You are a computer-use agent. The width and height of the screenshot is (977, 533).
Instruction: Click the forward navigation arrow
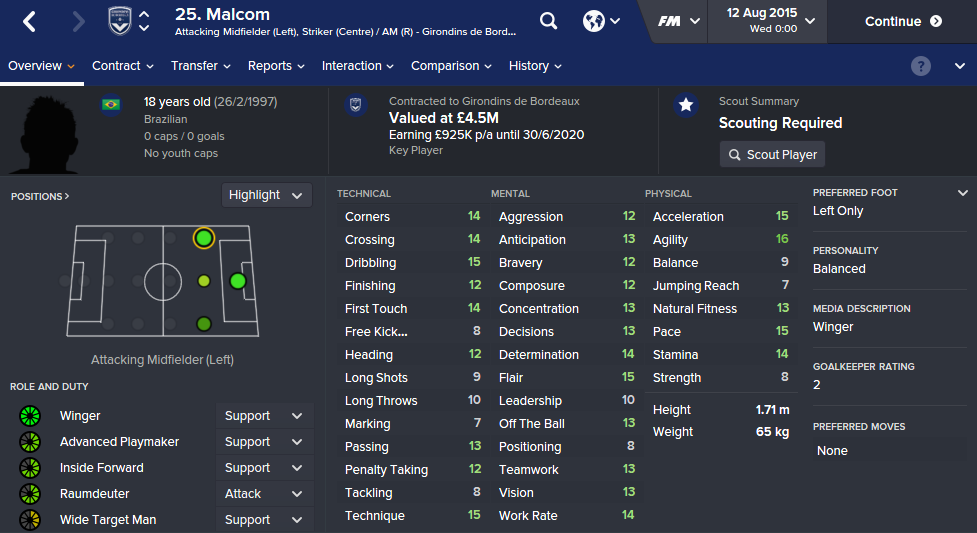pyautogui.click(x=79, y=21)
